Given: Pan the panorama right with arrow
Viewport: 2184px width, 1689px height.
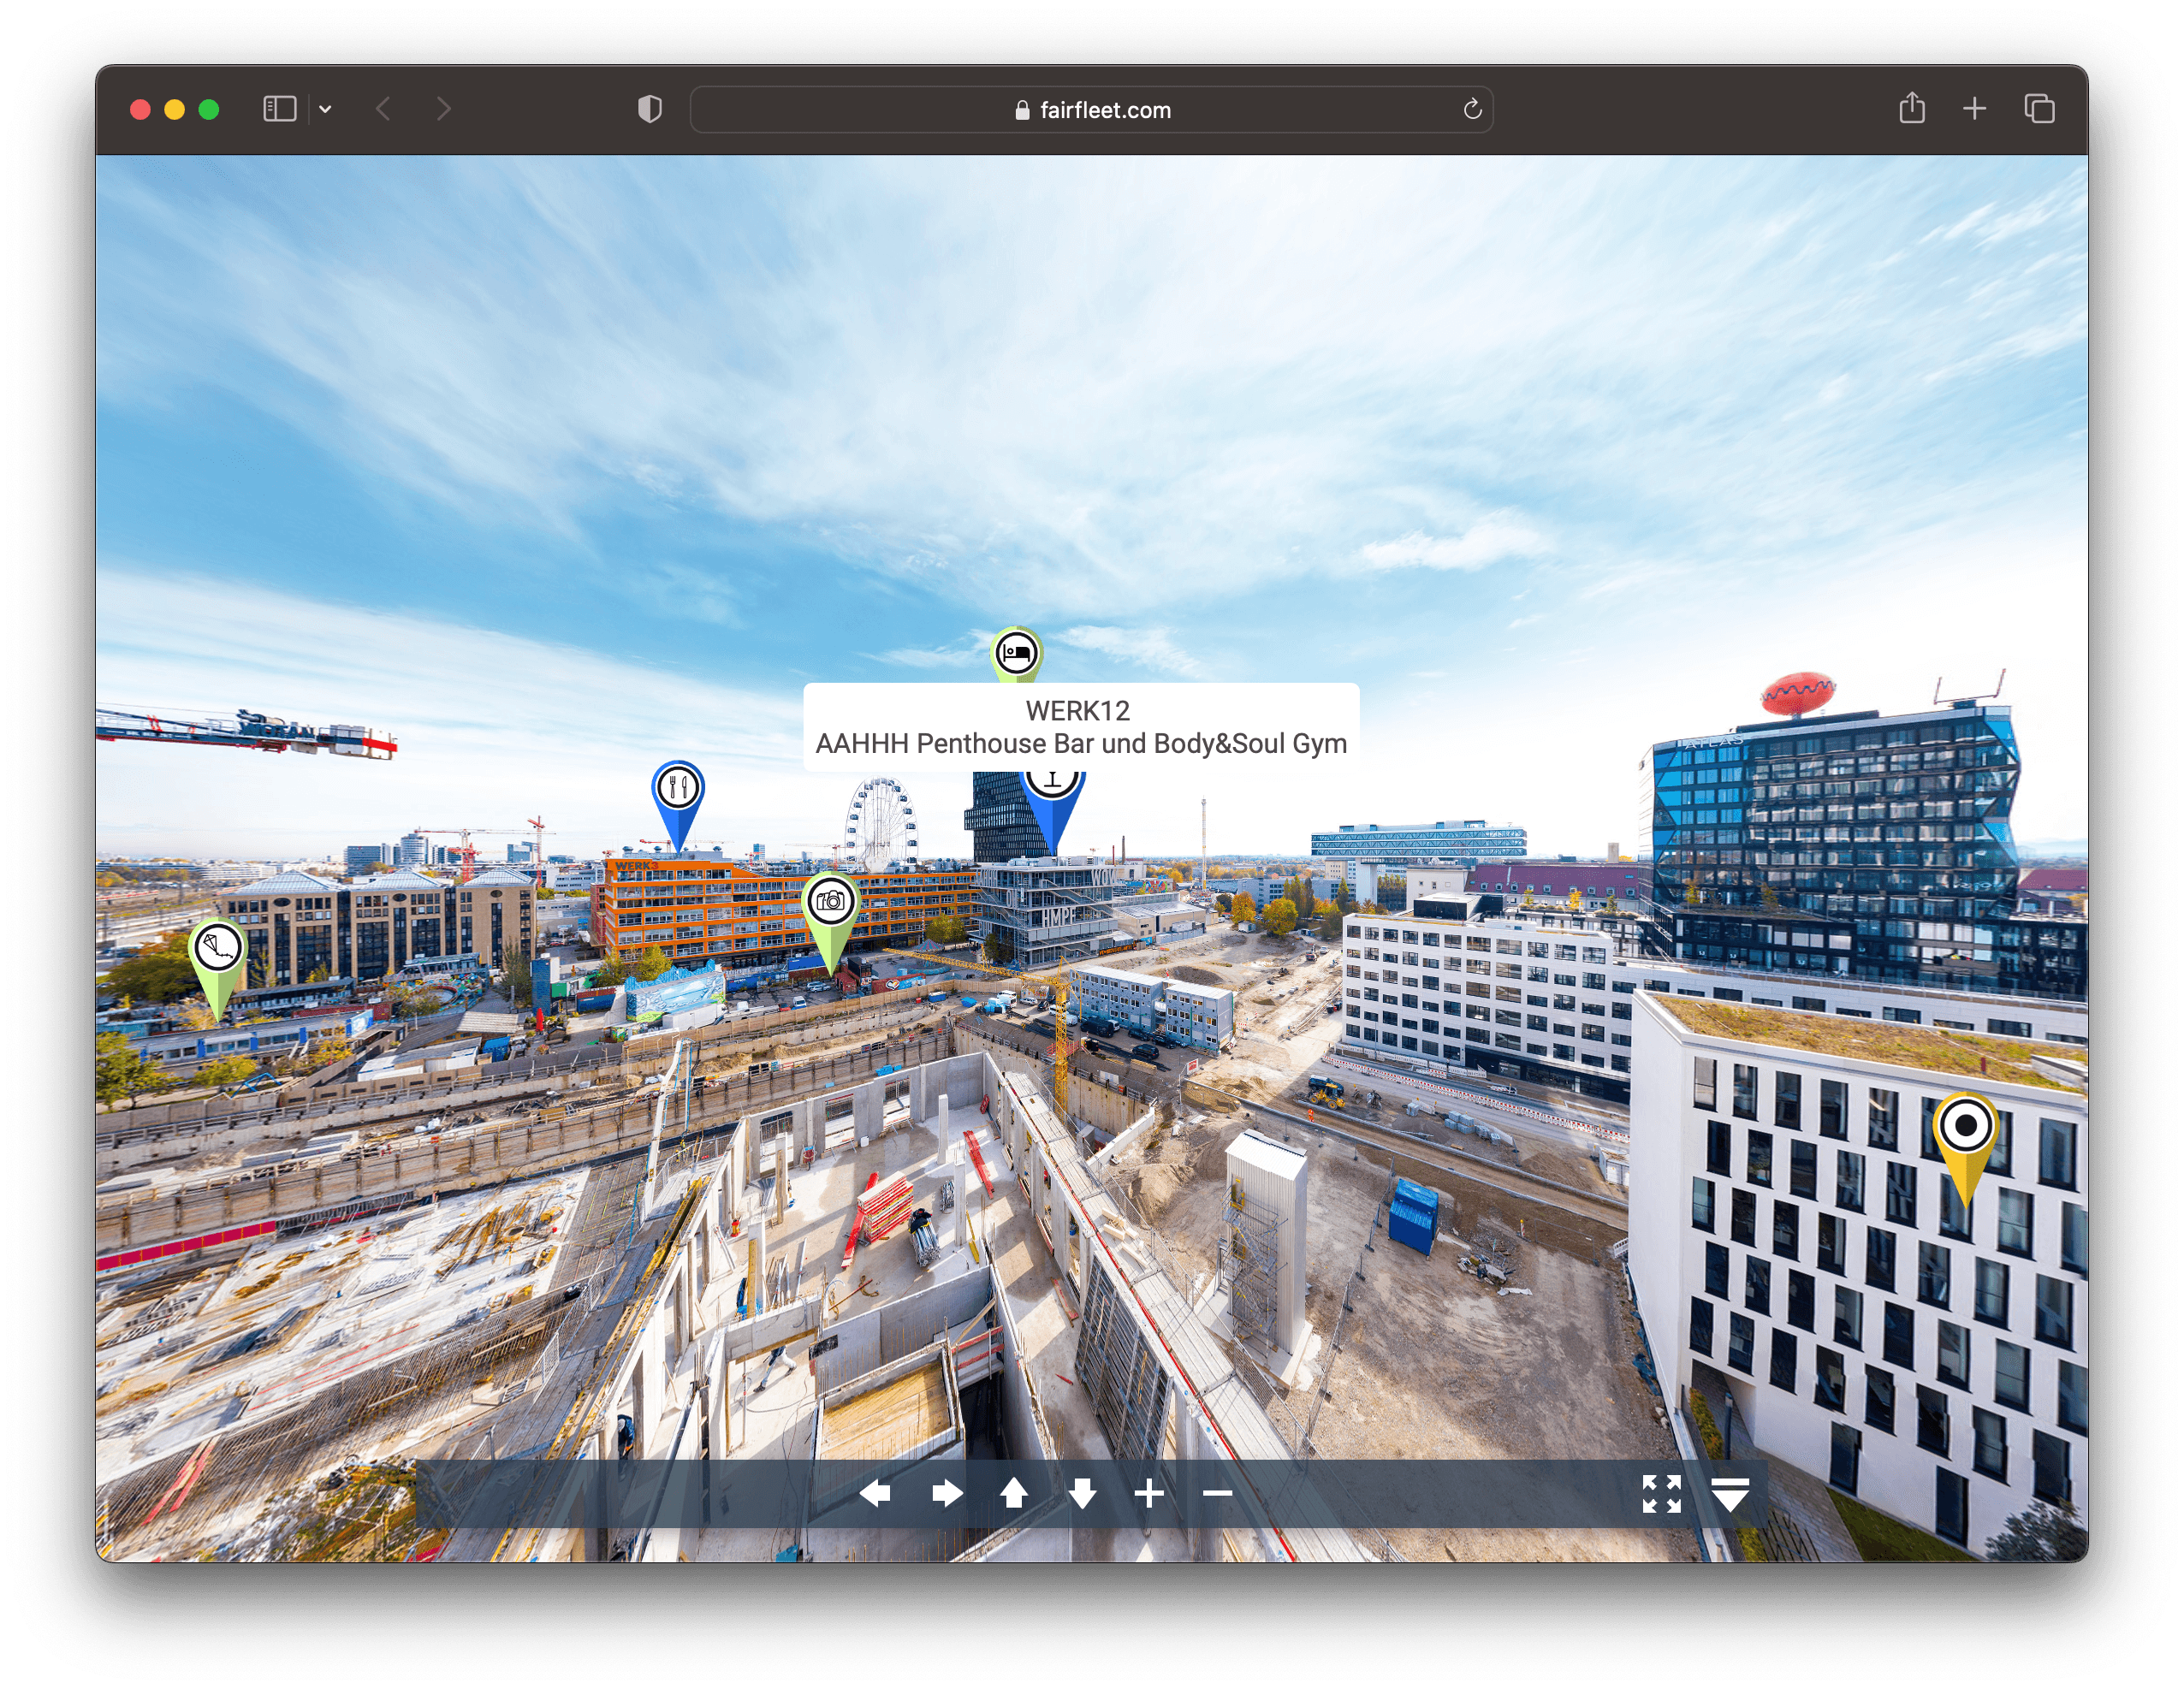Looking at the screenshot, I should (x=946, y=1494).
